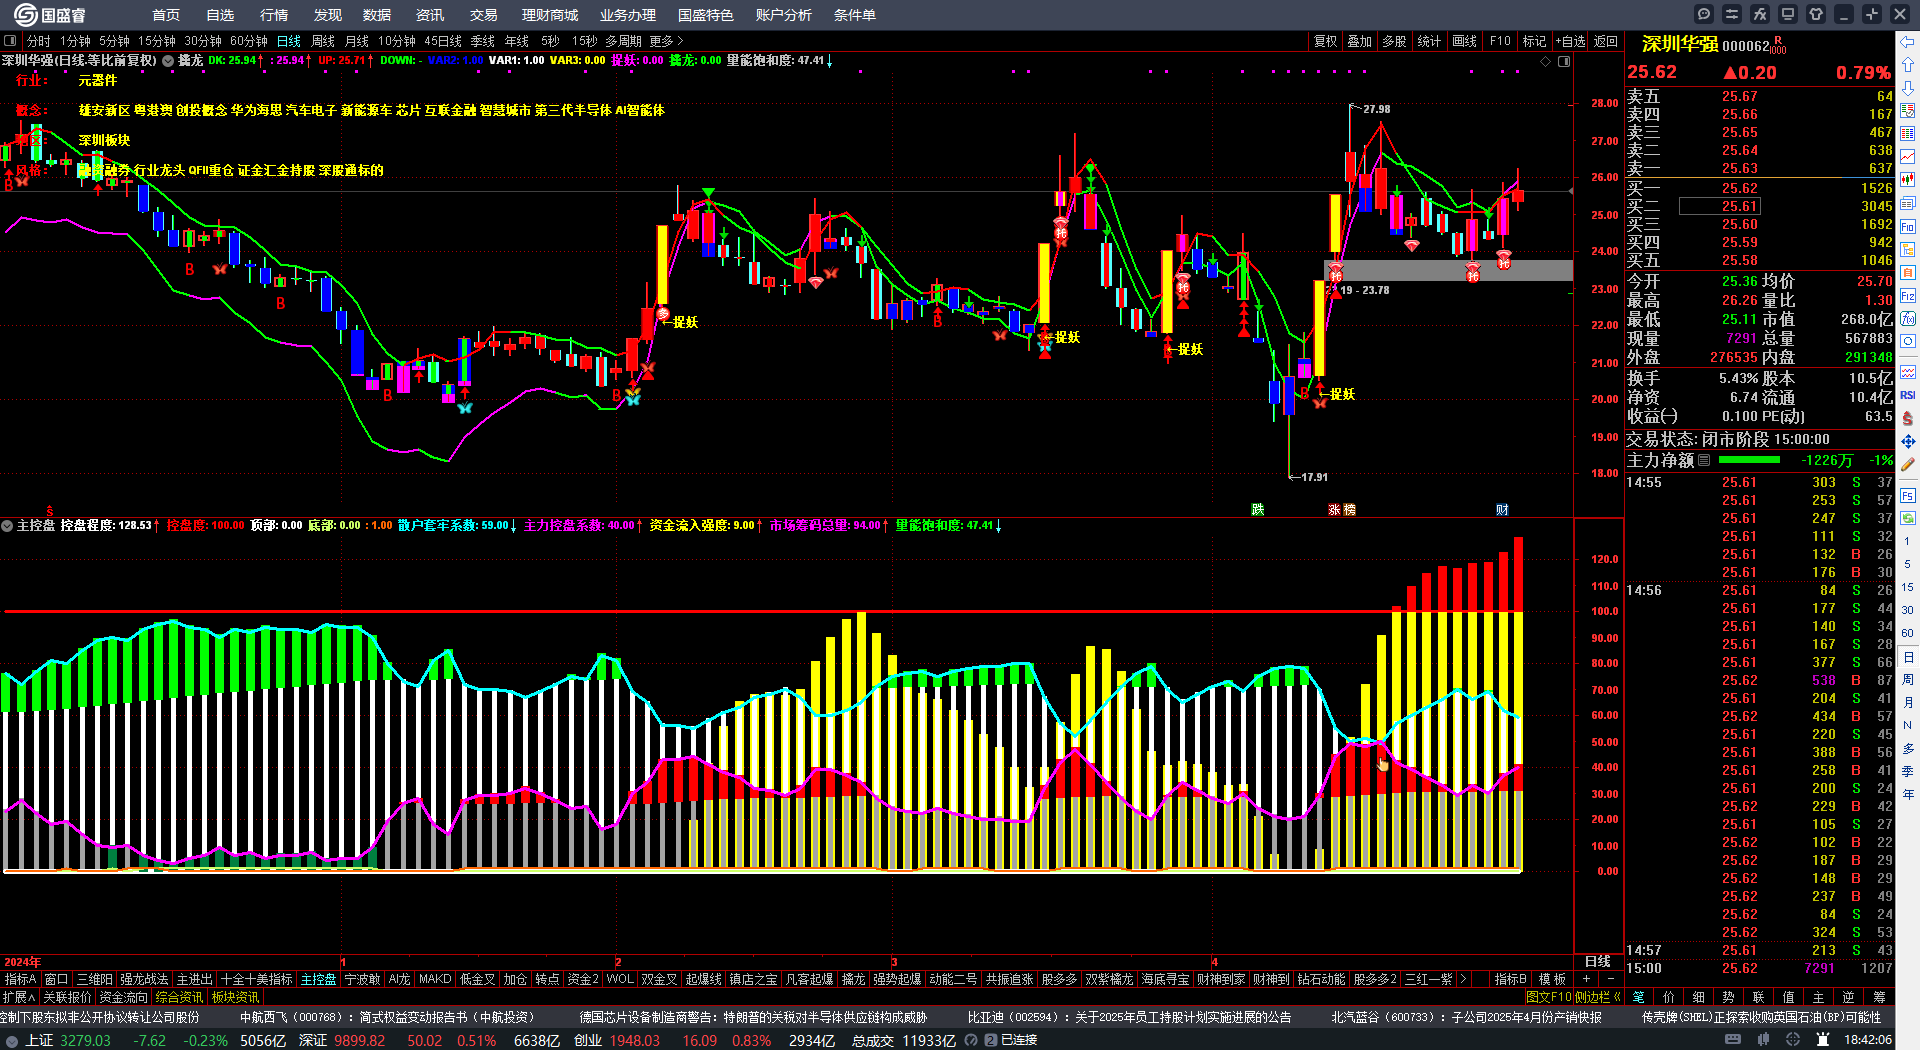Click the +自选 add to watchlist button

point(1571,41)
